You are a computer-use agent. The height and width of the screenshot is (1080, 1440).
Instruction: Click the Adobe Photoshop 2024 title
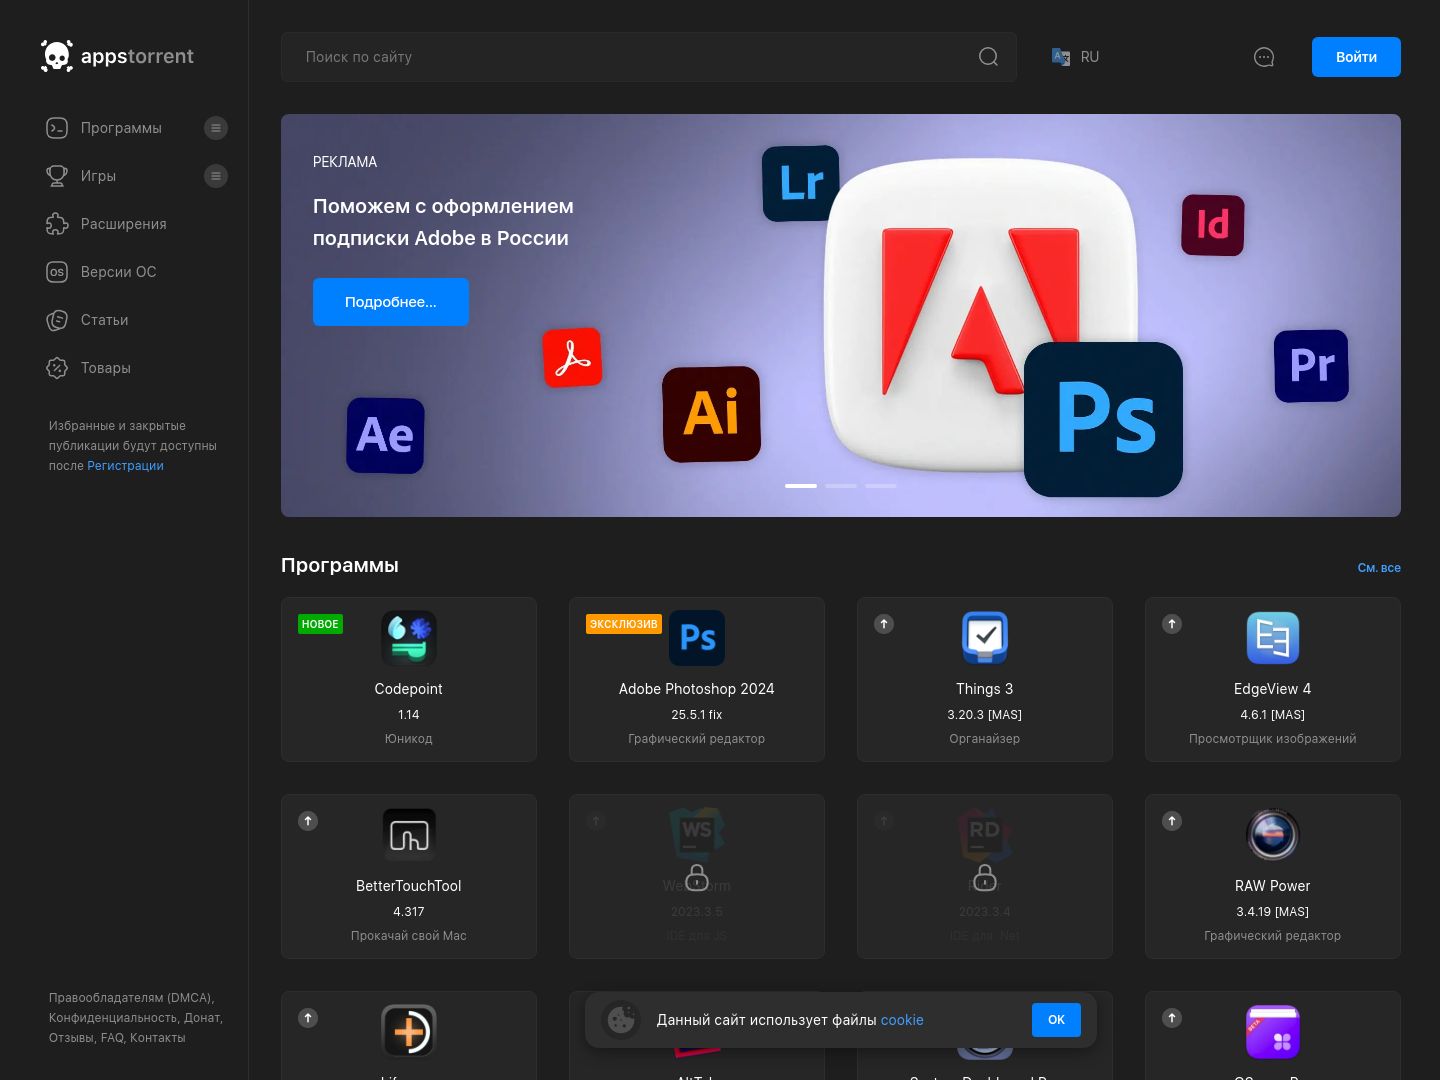click(697, 689)
